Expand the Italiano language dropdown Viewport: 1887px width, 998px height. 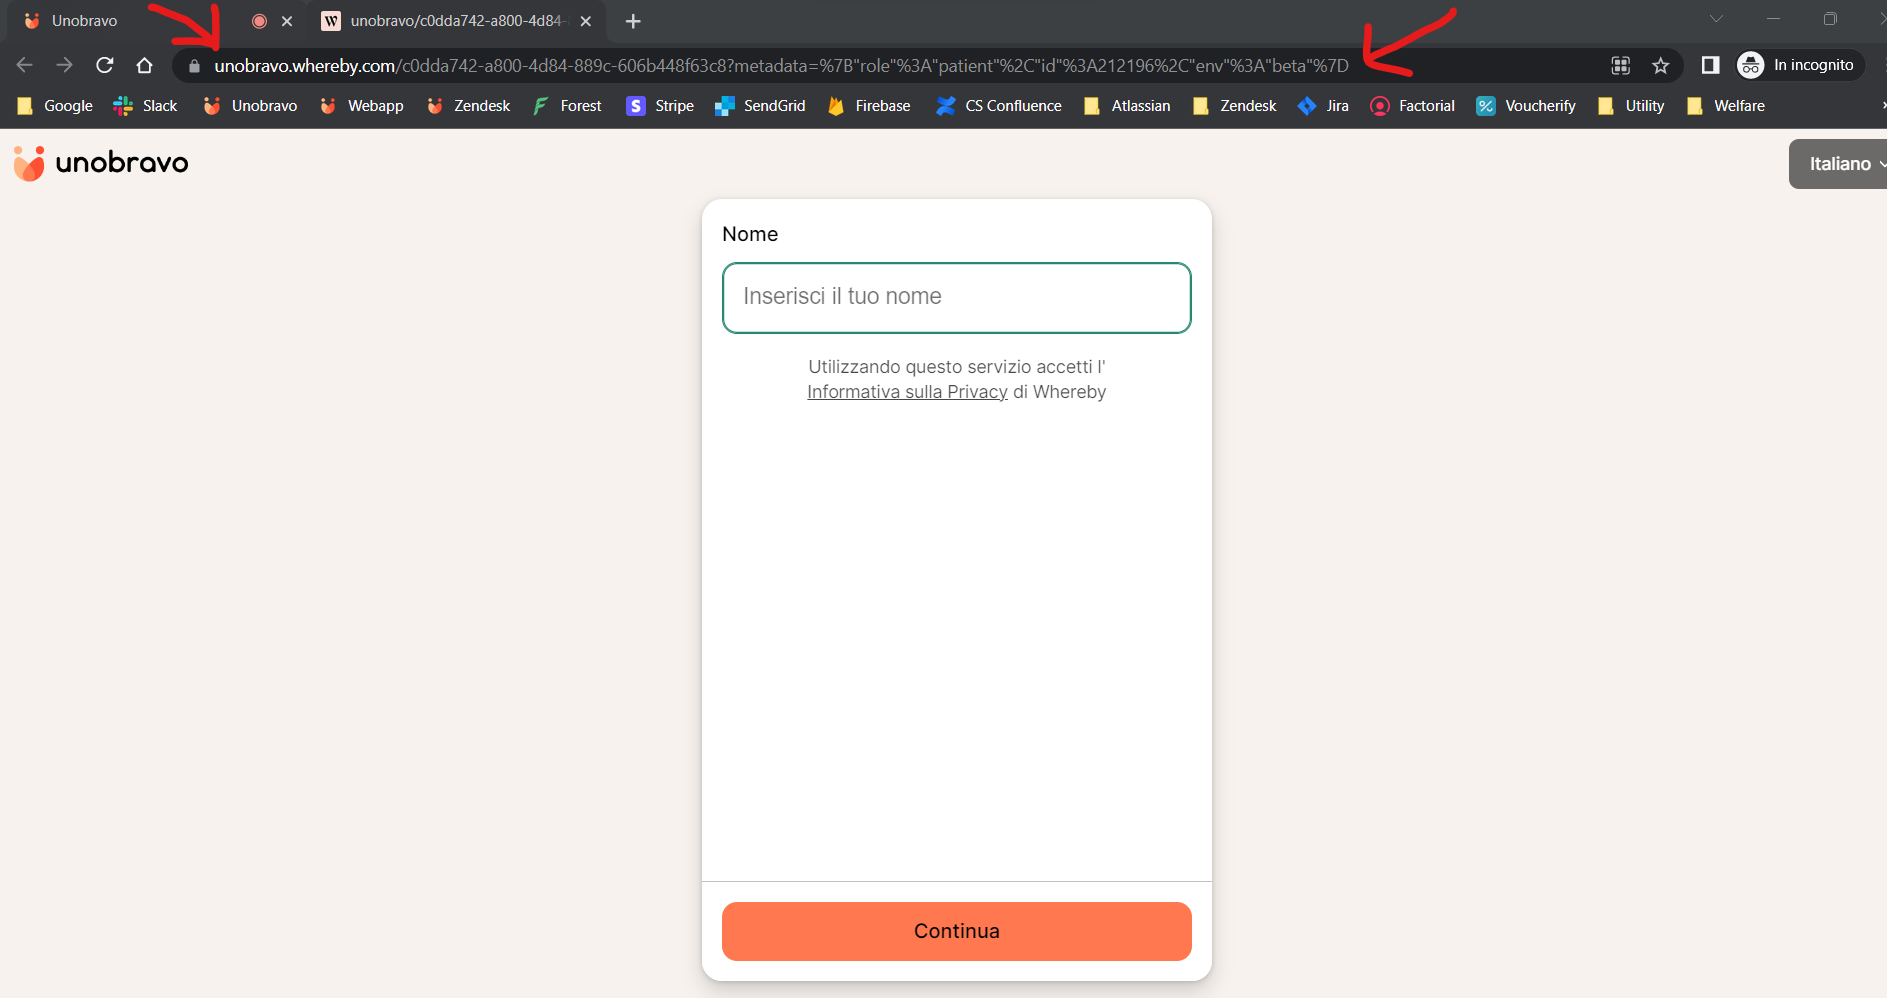click(x=1841, y=164)
